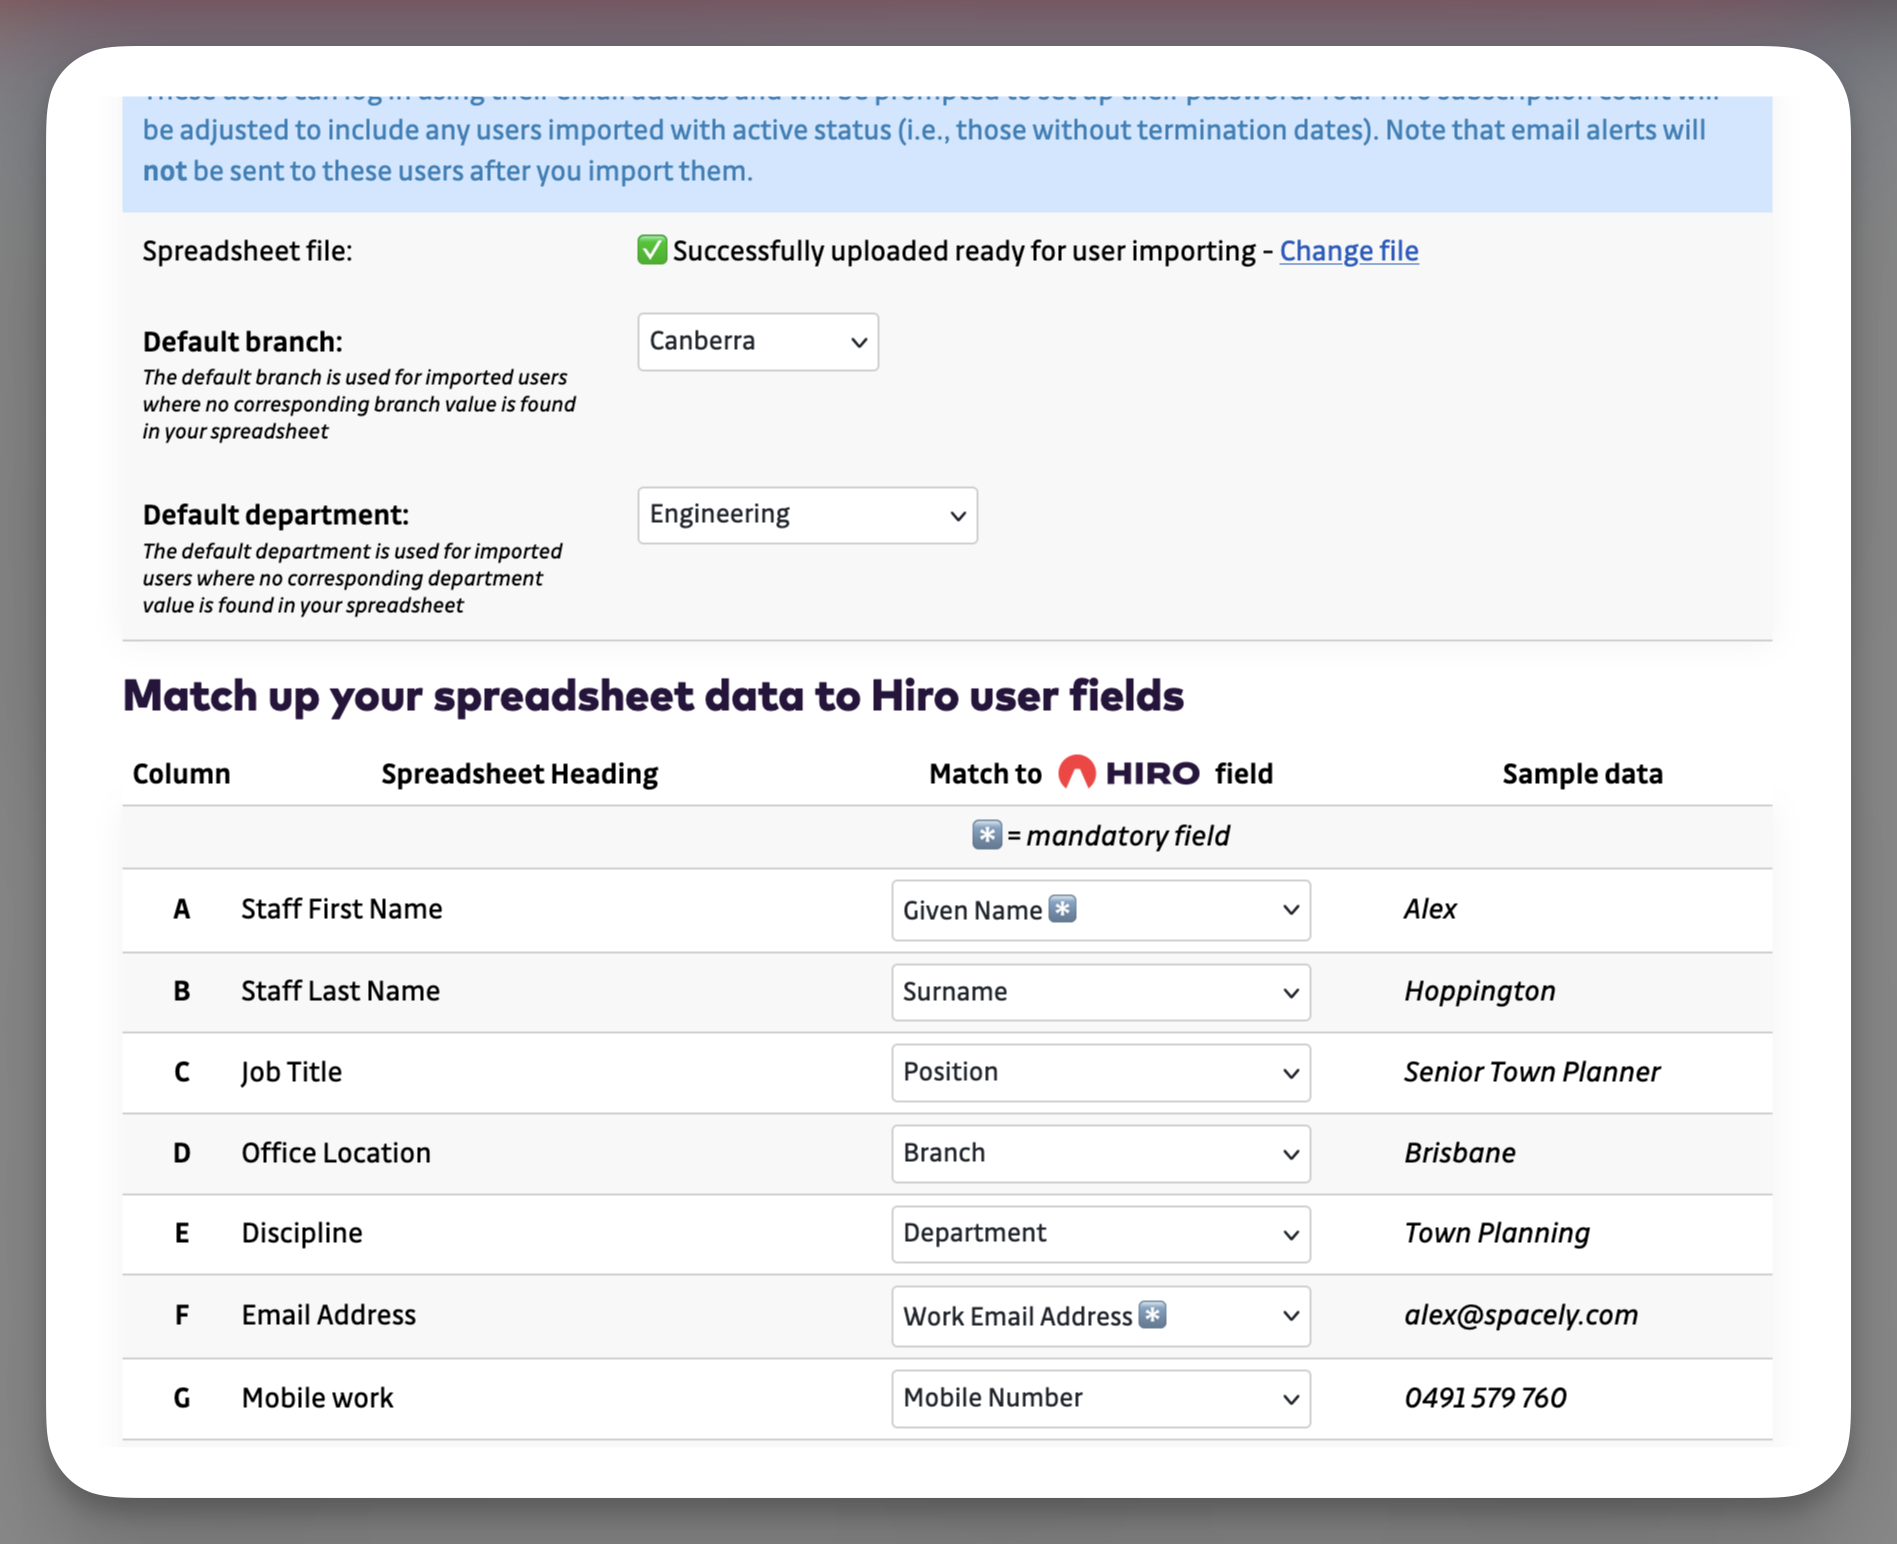Open the Default department dropdown showing Engineering
The image size is (1897, 1544).
pos(807,515)
